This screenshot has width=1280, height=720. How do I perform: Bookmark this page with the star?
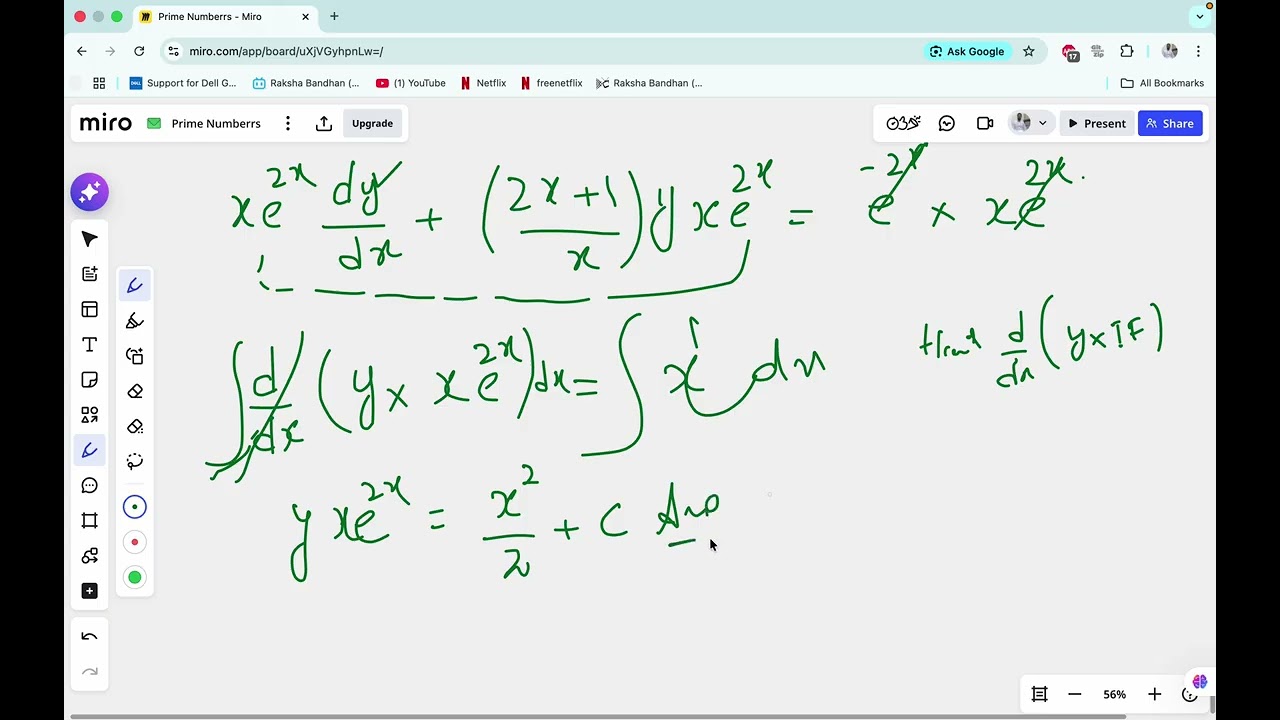pos(1028,51)
